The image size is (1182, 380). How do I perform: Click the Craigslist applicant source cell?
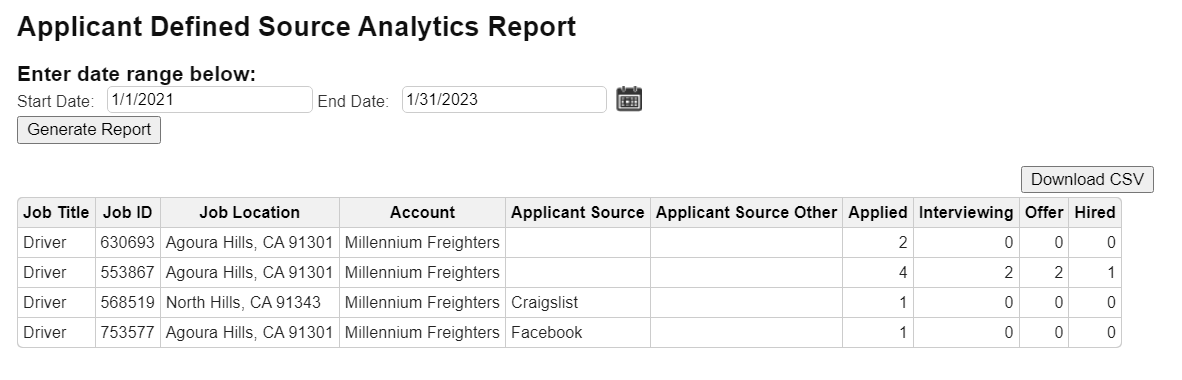coord(577,302)
